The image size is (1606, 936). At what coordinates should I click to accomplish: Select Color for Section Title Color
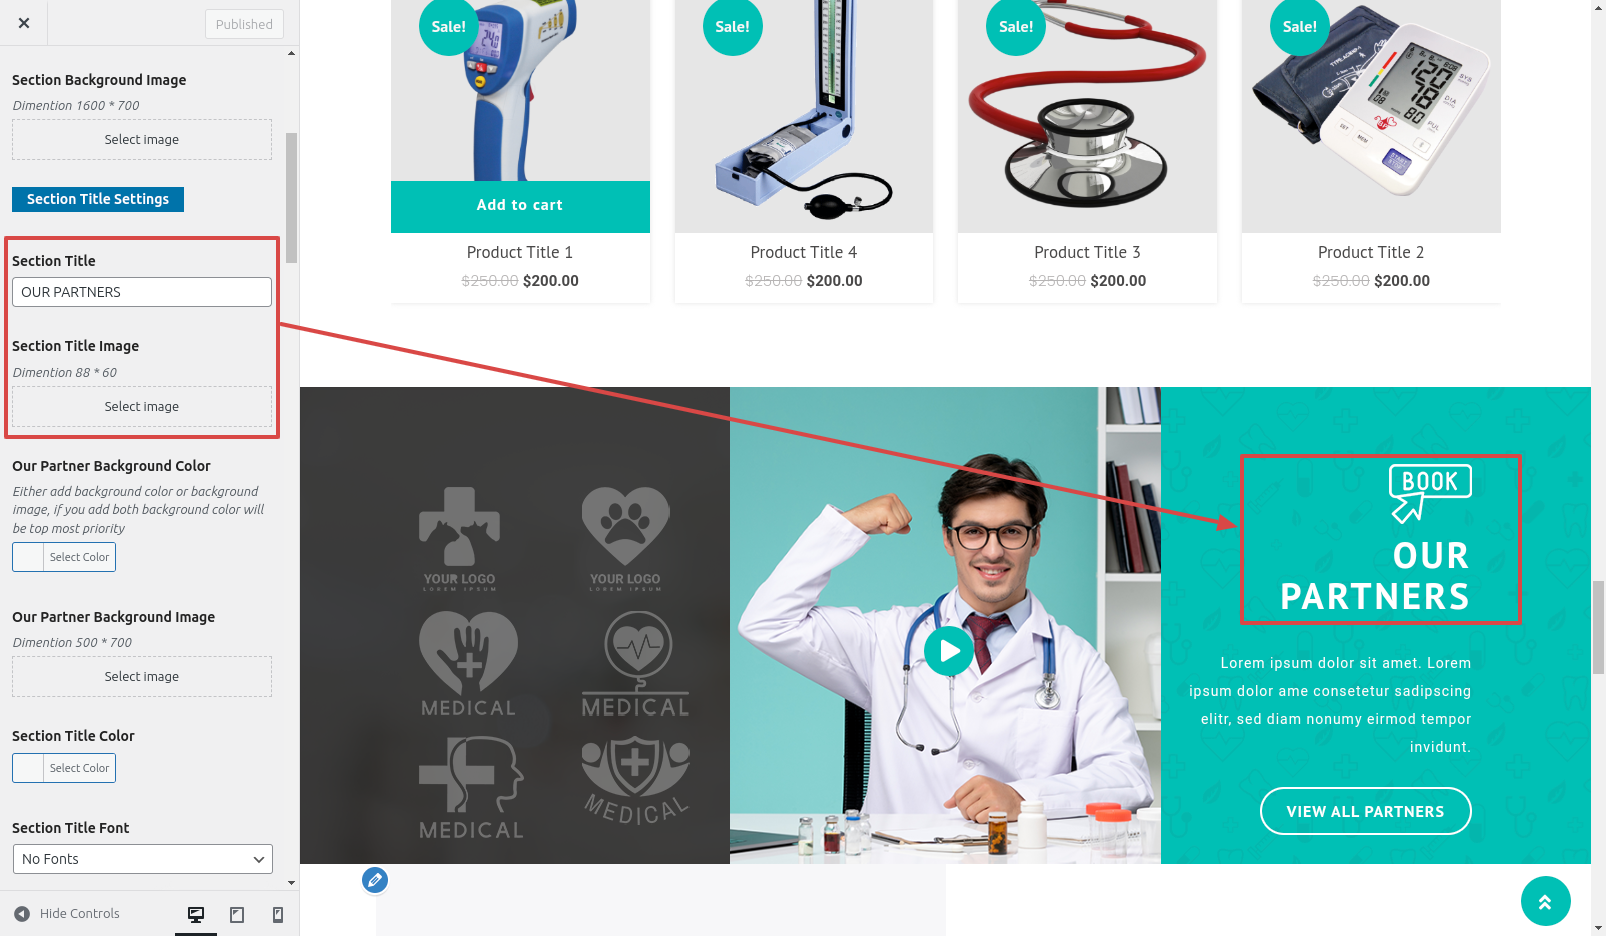coord(64,768)
